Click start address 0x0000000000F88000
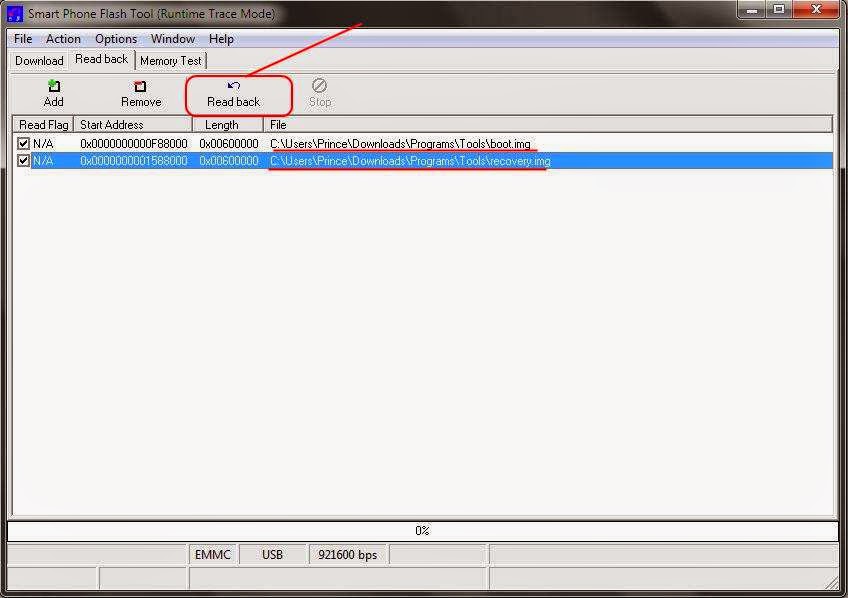 (x=134, y=144)
